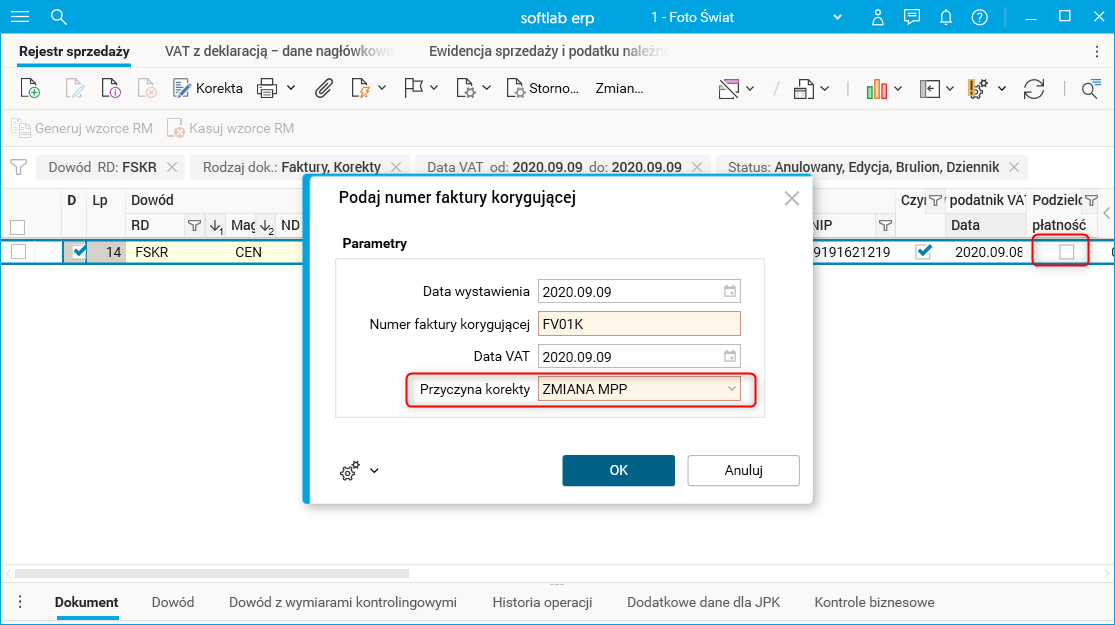Expand the company selector dropdown arrow
The image size is (1115, 625).
(838, 17)
